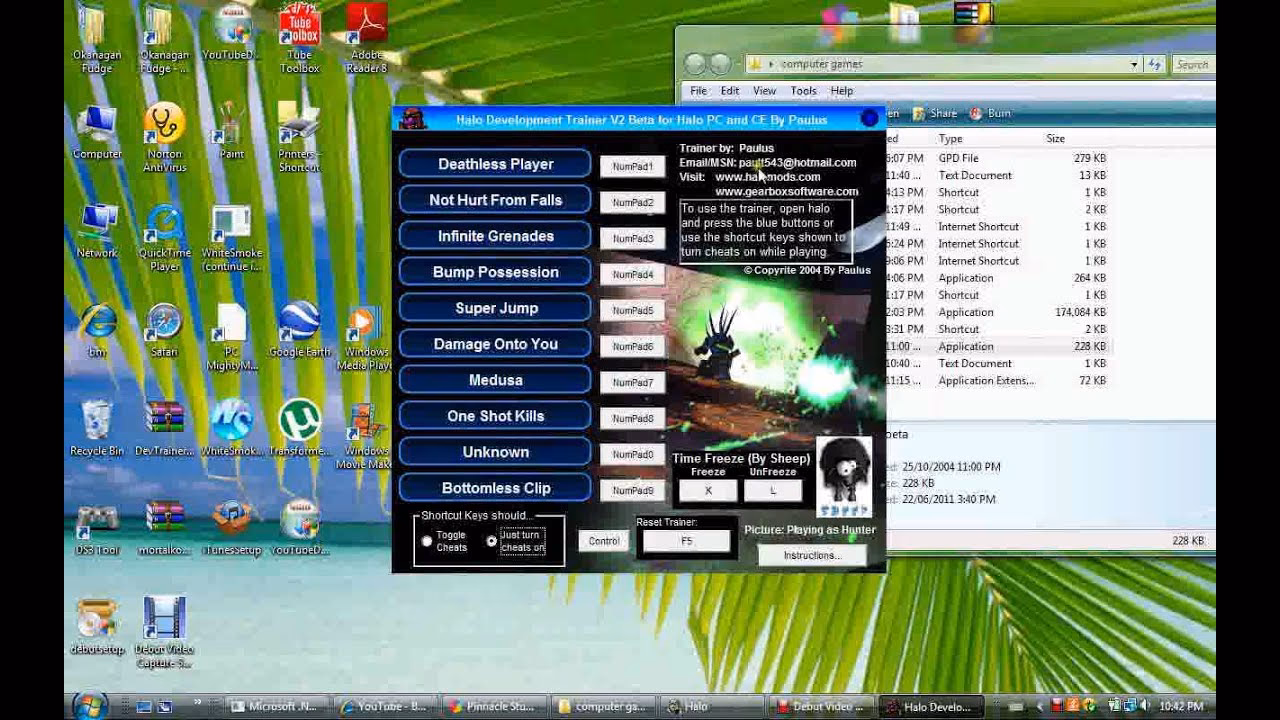The height and width of the screenshot is (720, 1280).
Task: Open the Help menu in Explorer
Action: [842, 91]
